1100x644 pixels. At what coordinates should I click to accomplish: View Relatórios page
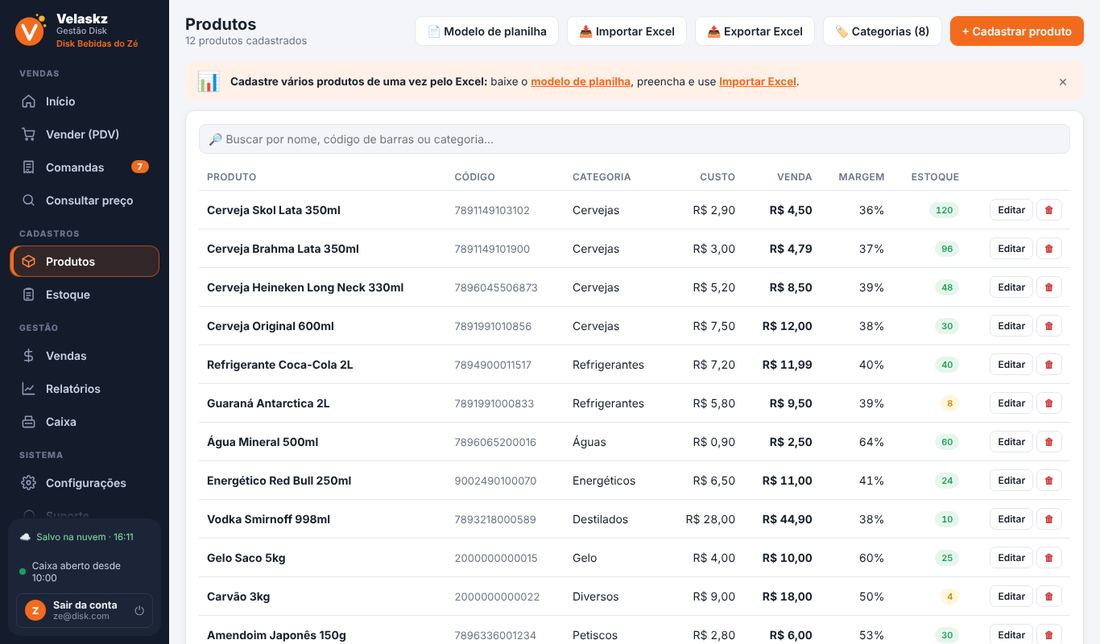tap(85, 388)
